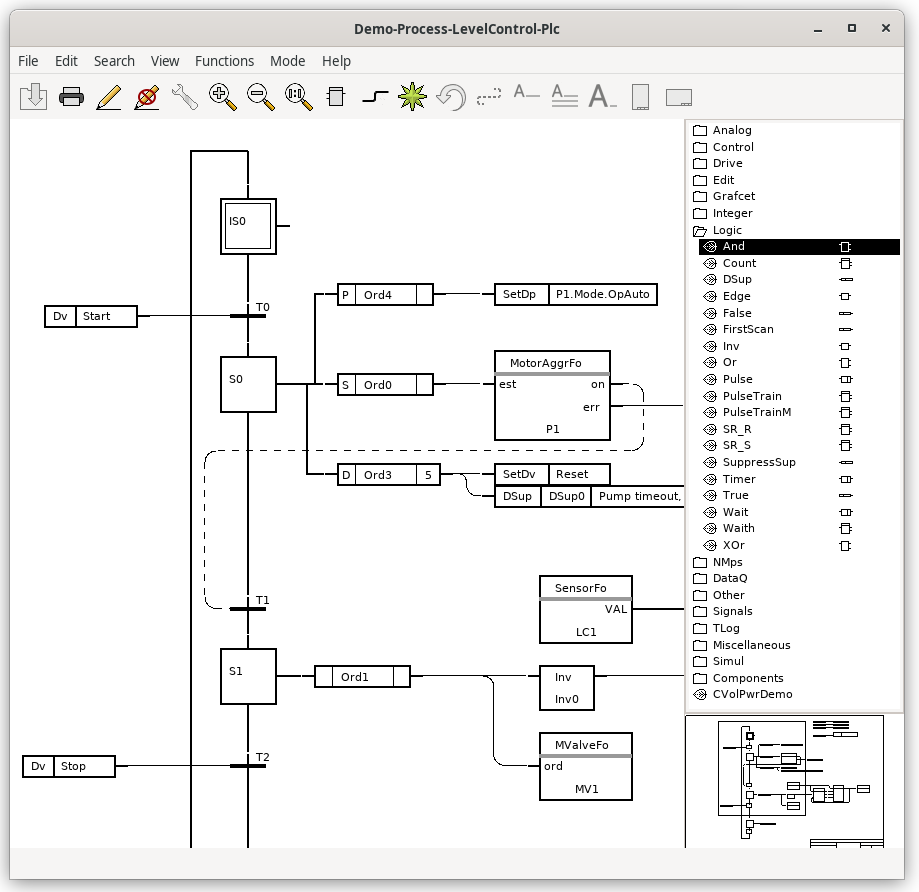Open the Mode menu
919x892 pixels.
coord(287,61)
